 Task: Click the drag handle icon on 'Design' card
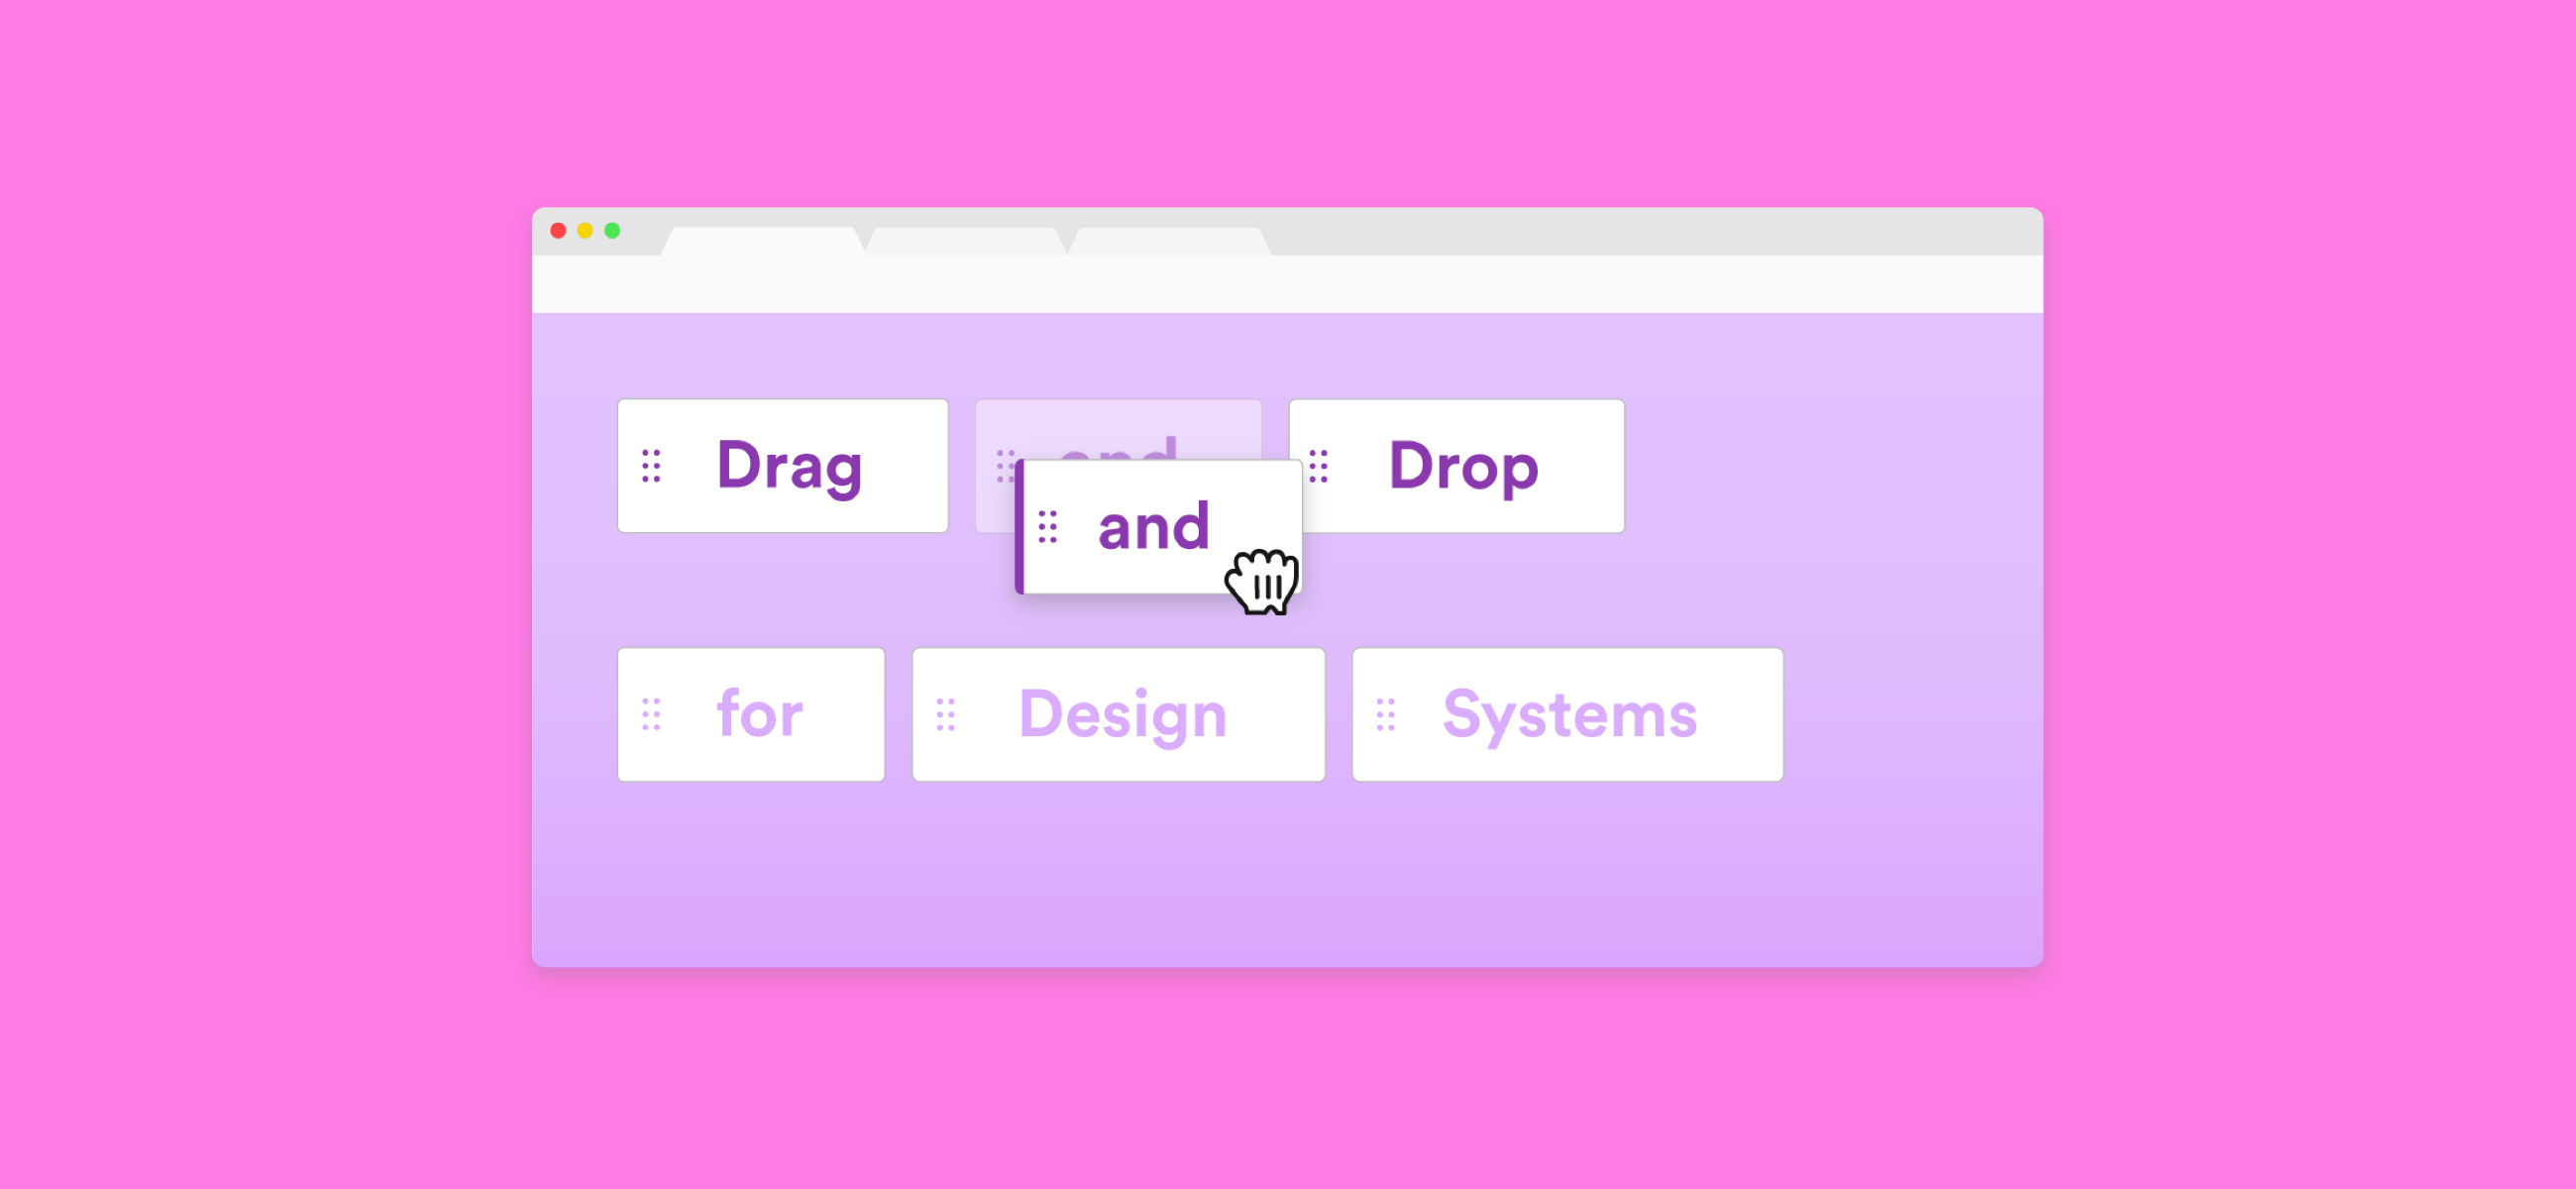(944, 714)
